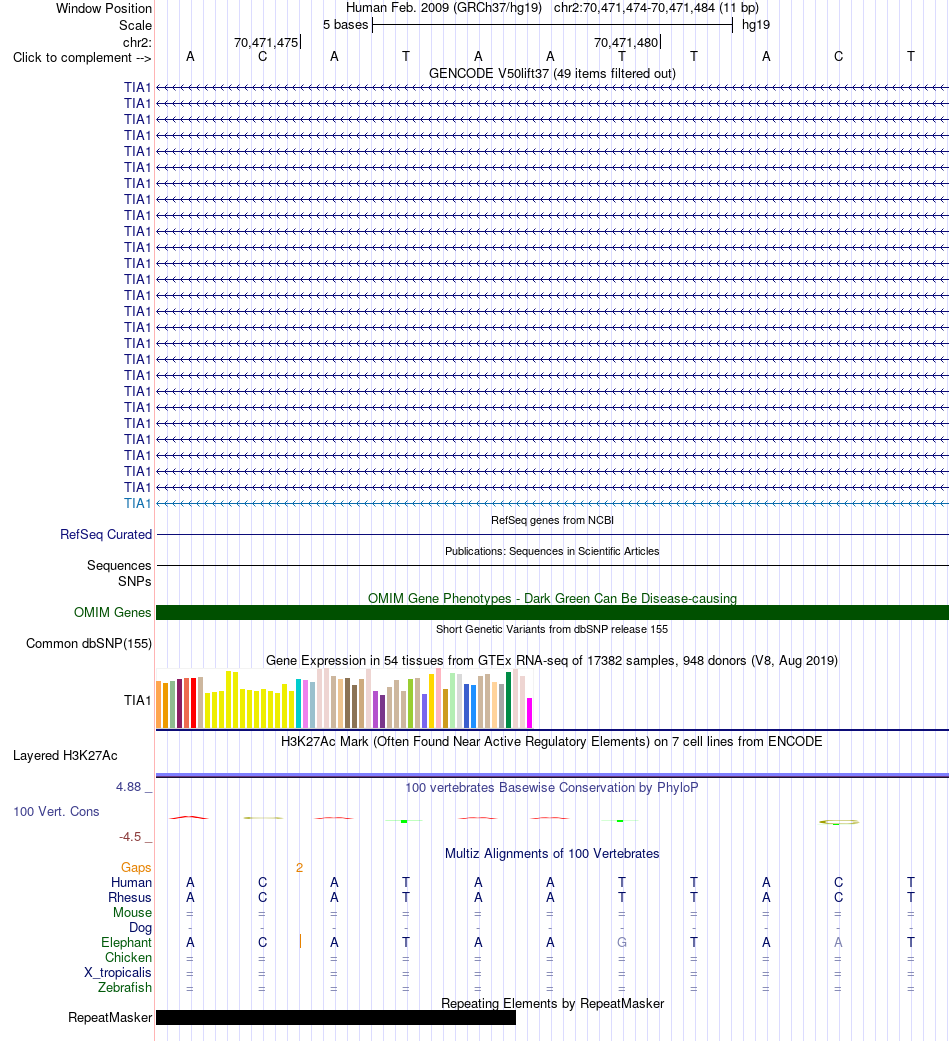Viewport: 950px width, 1041px height.
Task: Click the black RepeatMasker element bar
Action: coord(336,1018)
